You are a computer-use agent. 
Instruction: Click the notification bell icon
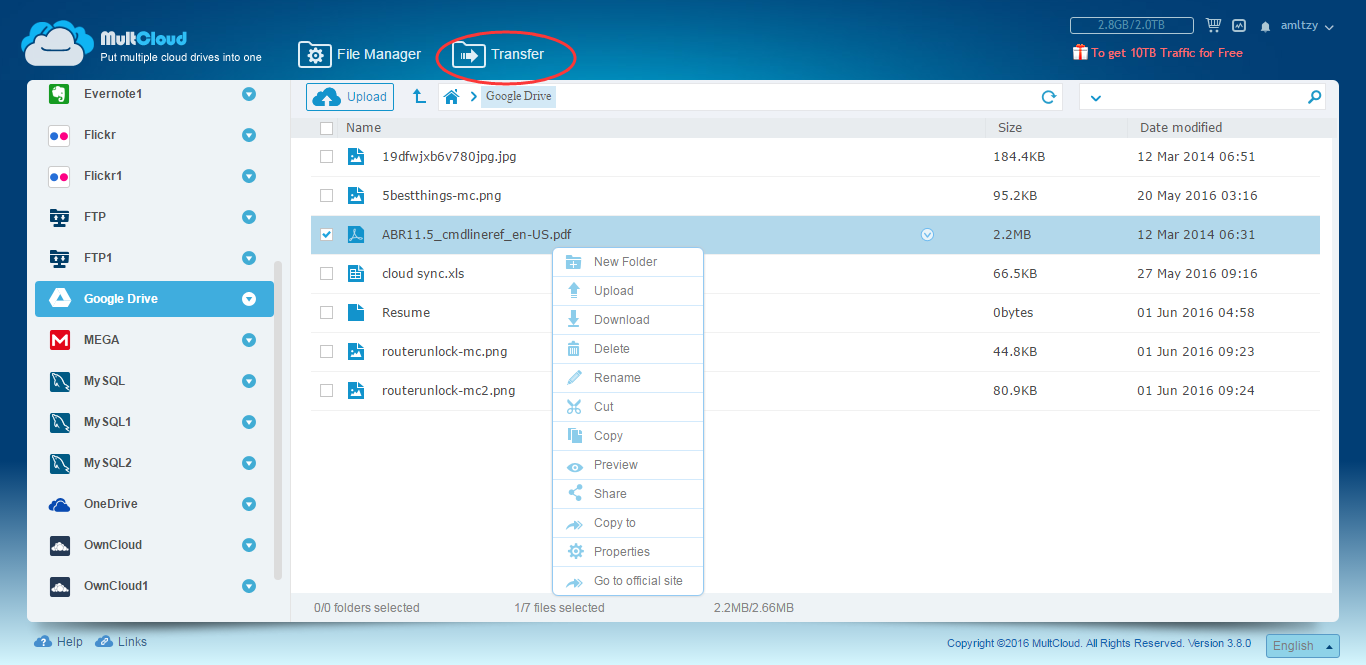click(x=1265, y=27)
